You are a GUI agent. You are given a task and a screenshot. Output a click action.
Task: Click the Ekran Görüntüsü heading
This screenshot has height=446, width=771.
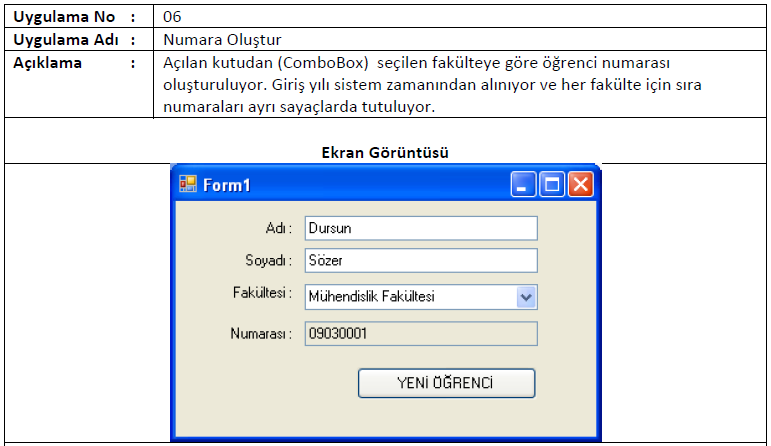pyautogui.click(x=385, y=152)
